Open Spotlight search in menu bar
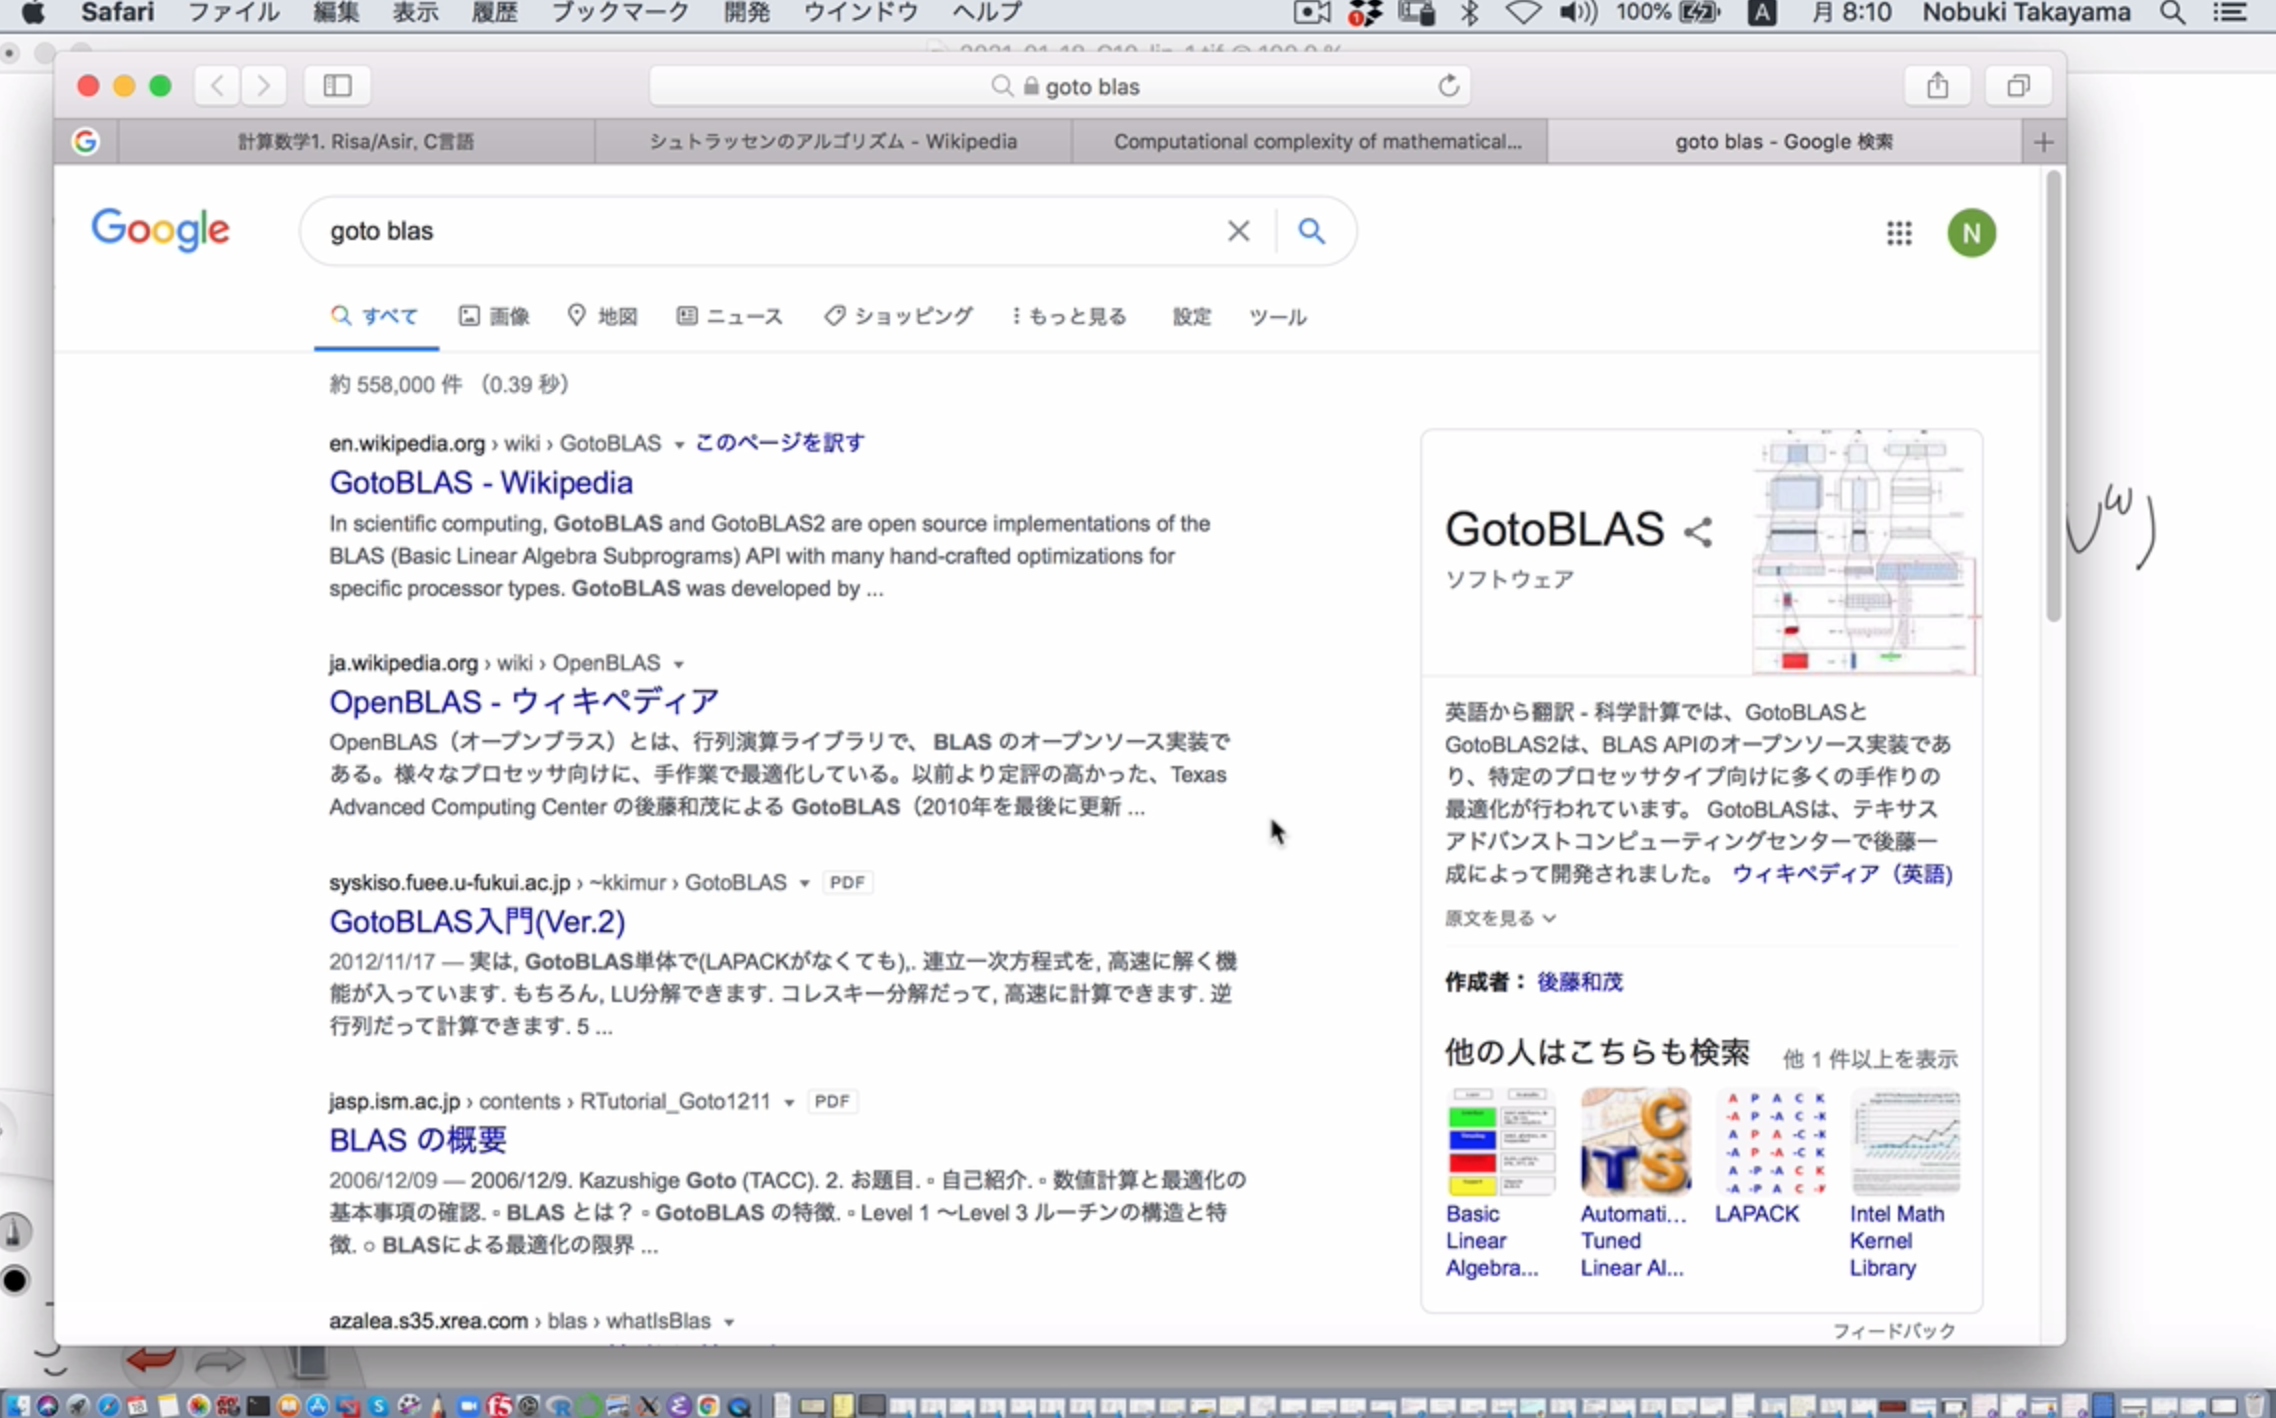 click(x=2172, y=12)
